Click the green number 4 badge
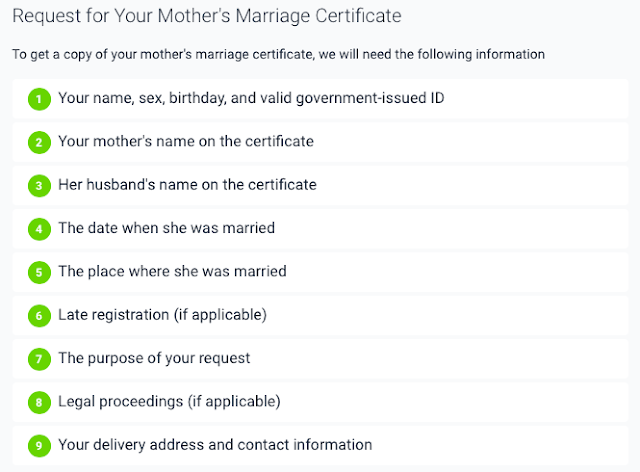The image size is (640, 472). (x=39, y=229)
